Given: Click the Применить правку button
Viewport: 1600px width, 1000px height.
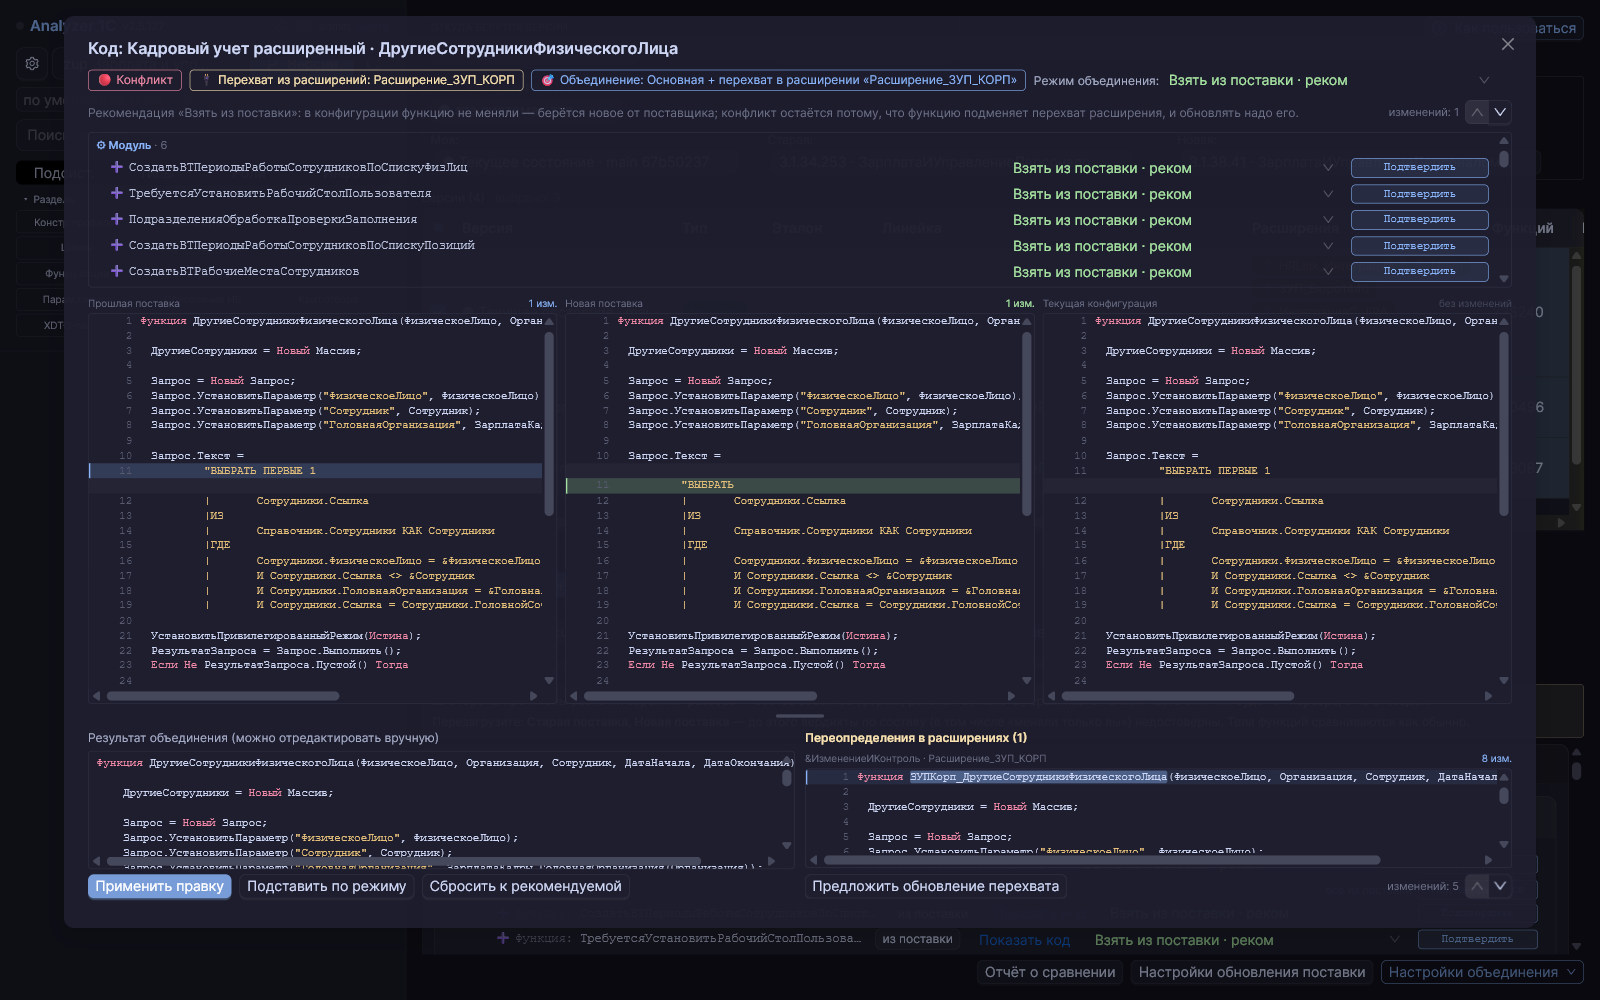Looking at the screenshot, I should (160, 886).
